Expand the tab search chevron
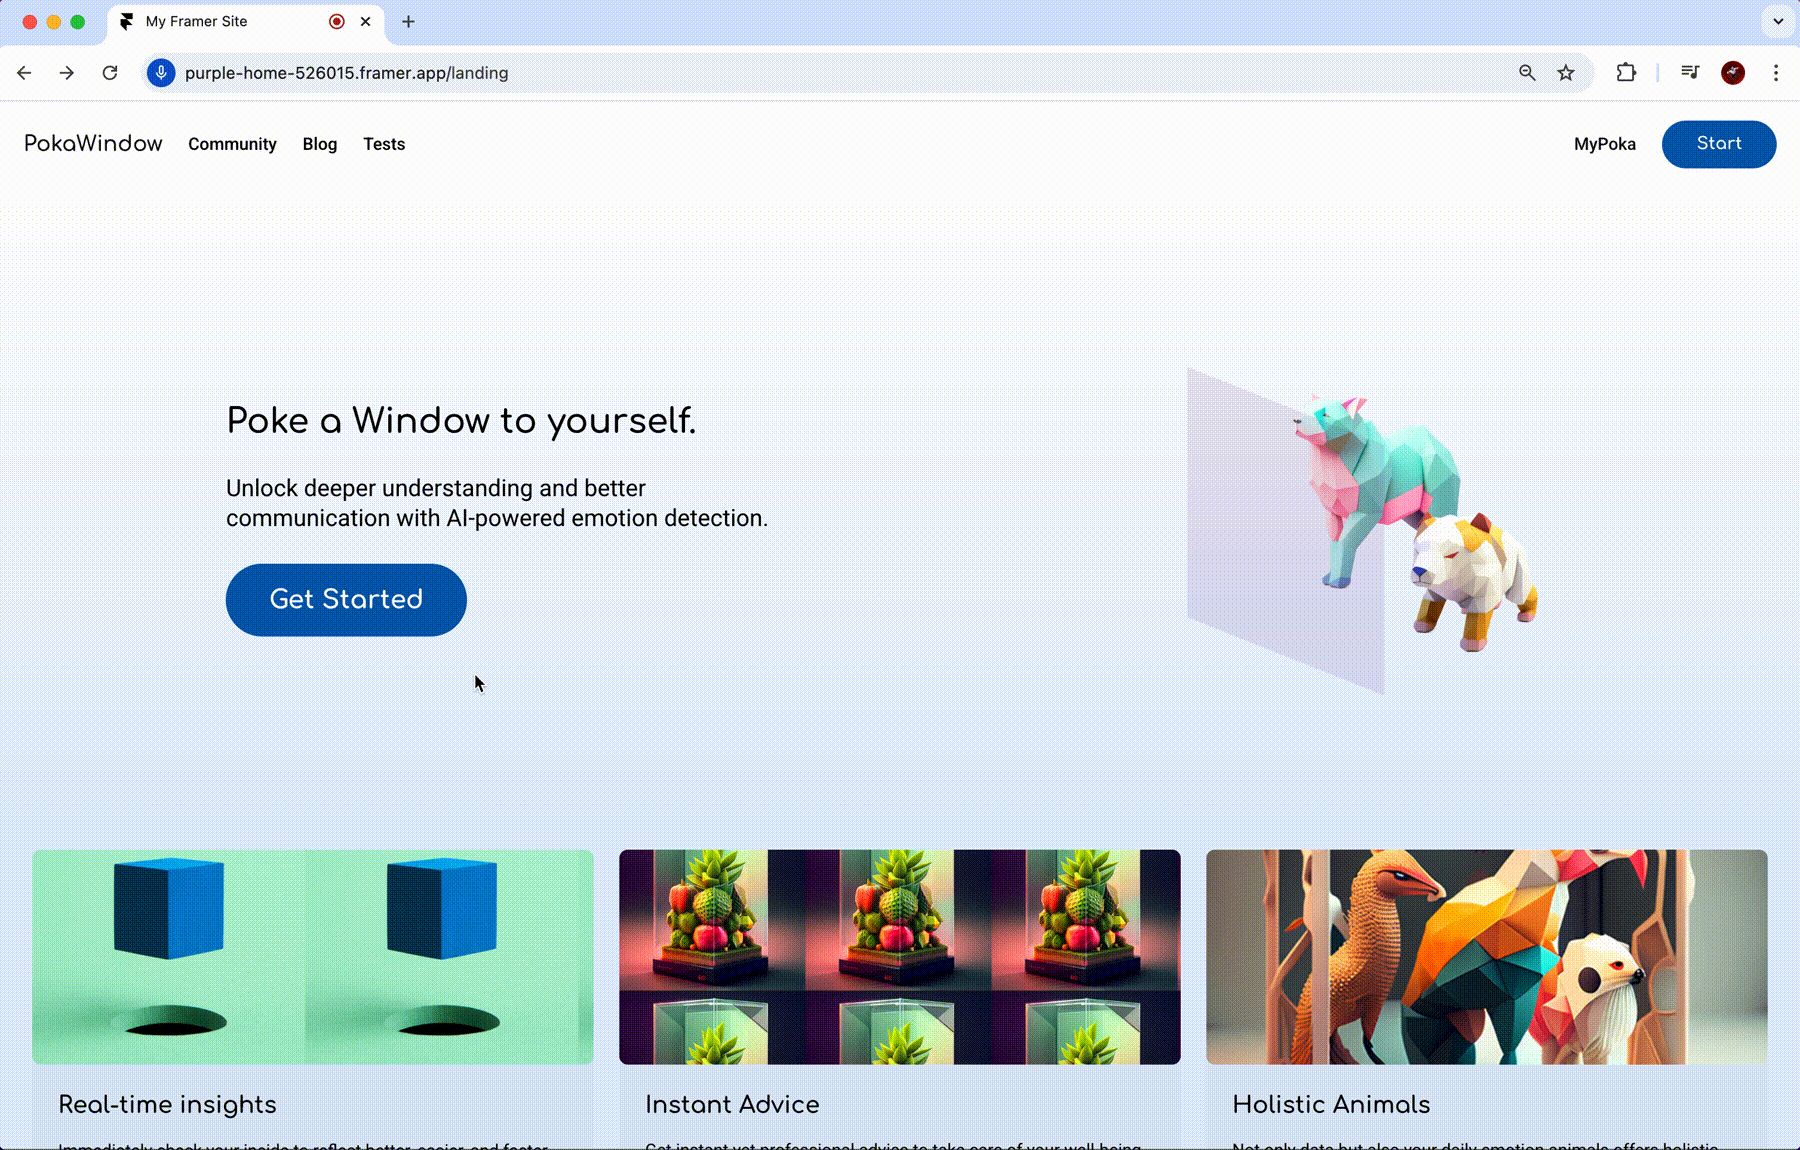Screen dimensions: 1800x1150 [1778, 21]
